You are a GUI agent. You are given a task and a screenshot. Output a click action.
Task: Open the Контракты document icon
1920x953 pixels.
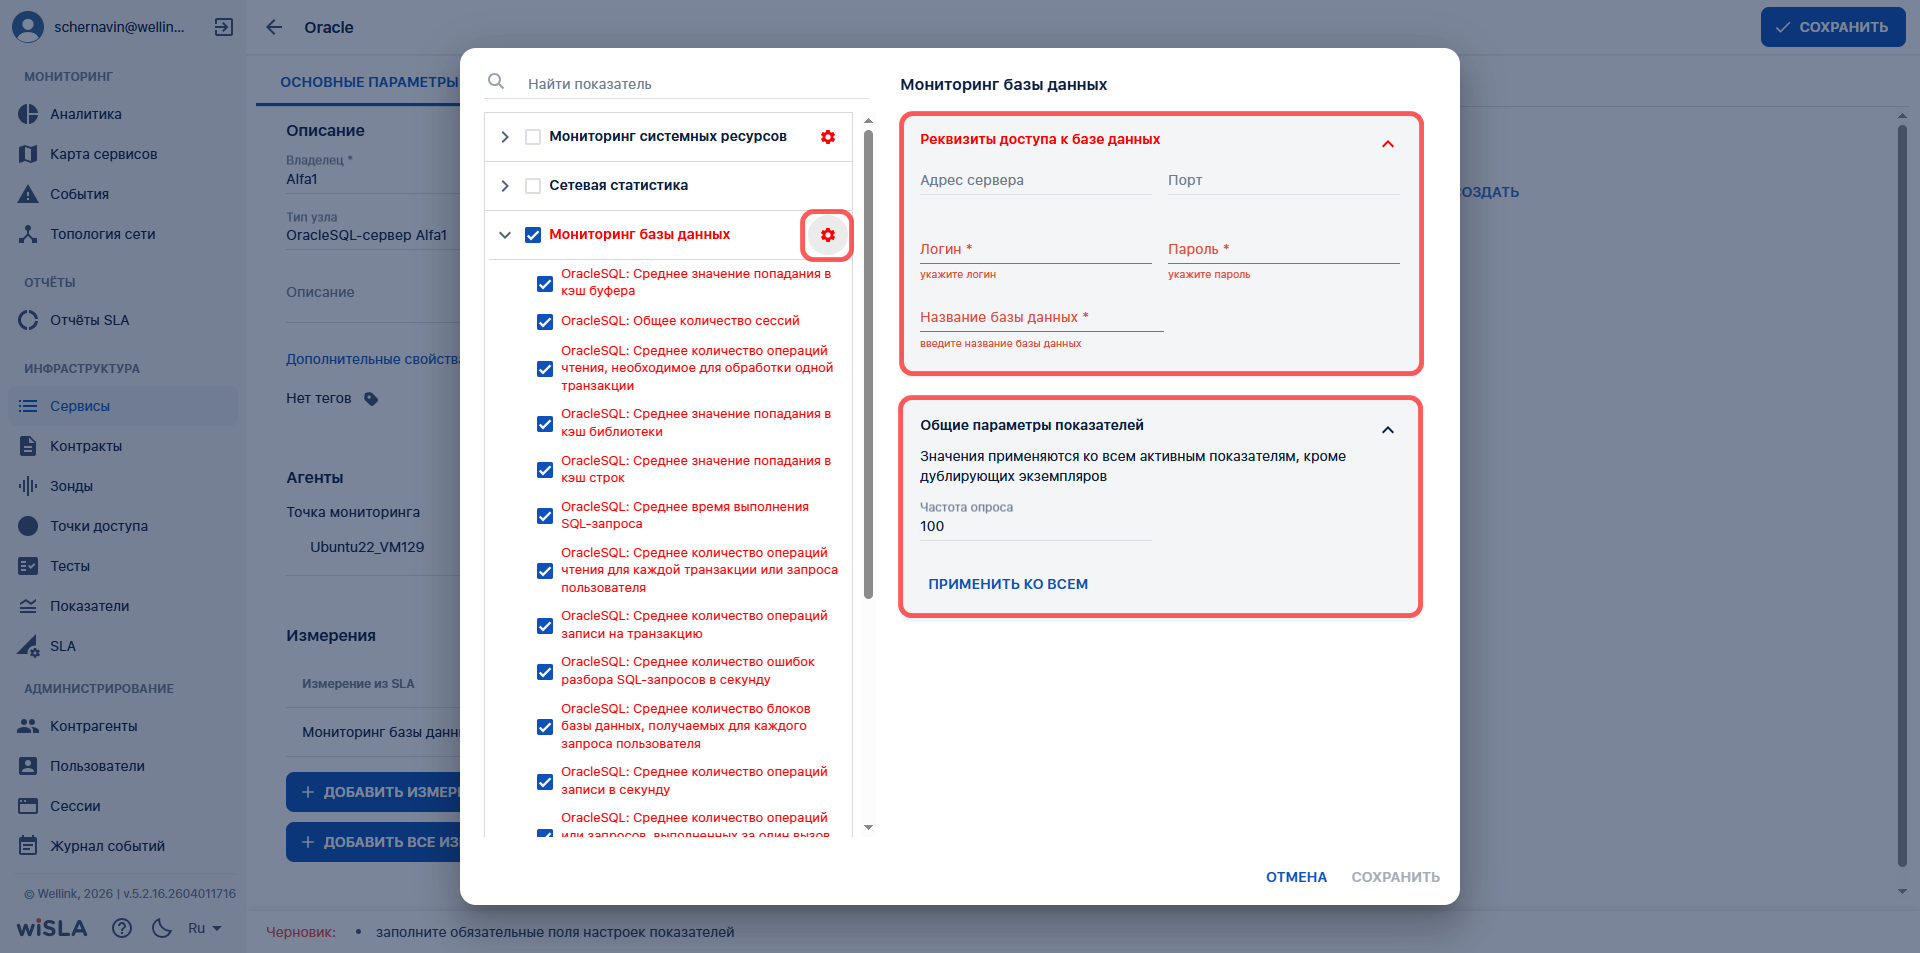28,446
